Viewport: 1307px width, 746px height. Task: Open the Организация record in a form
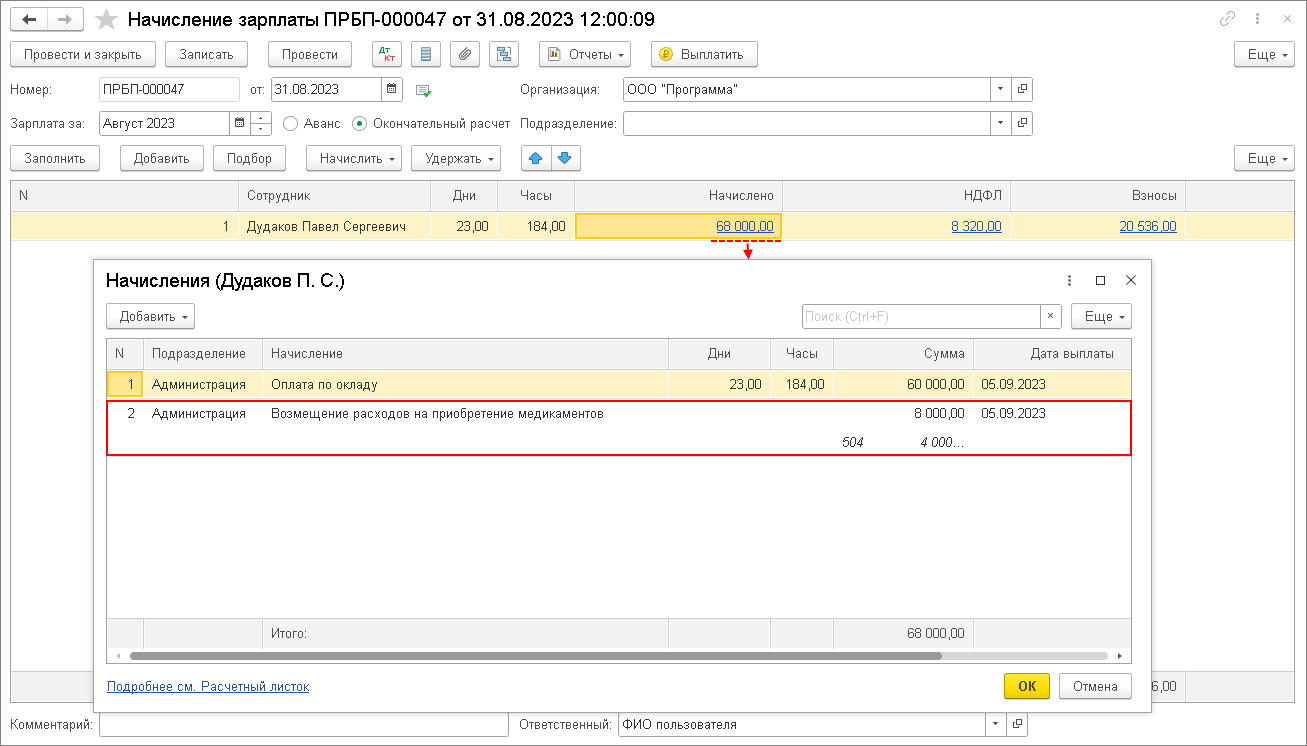tap(1021, 89)
